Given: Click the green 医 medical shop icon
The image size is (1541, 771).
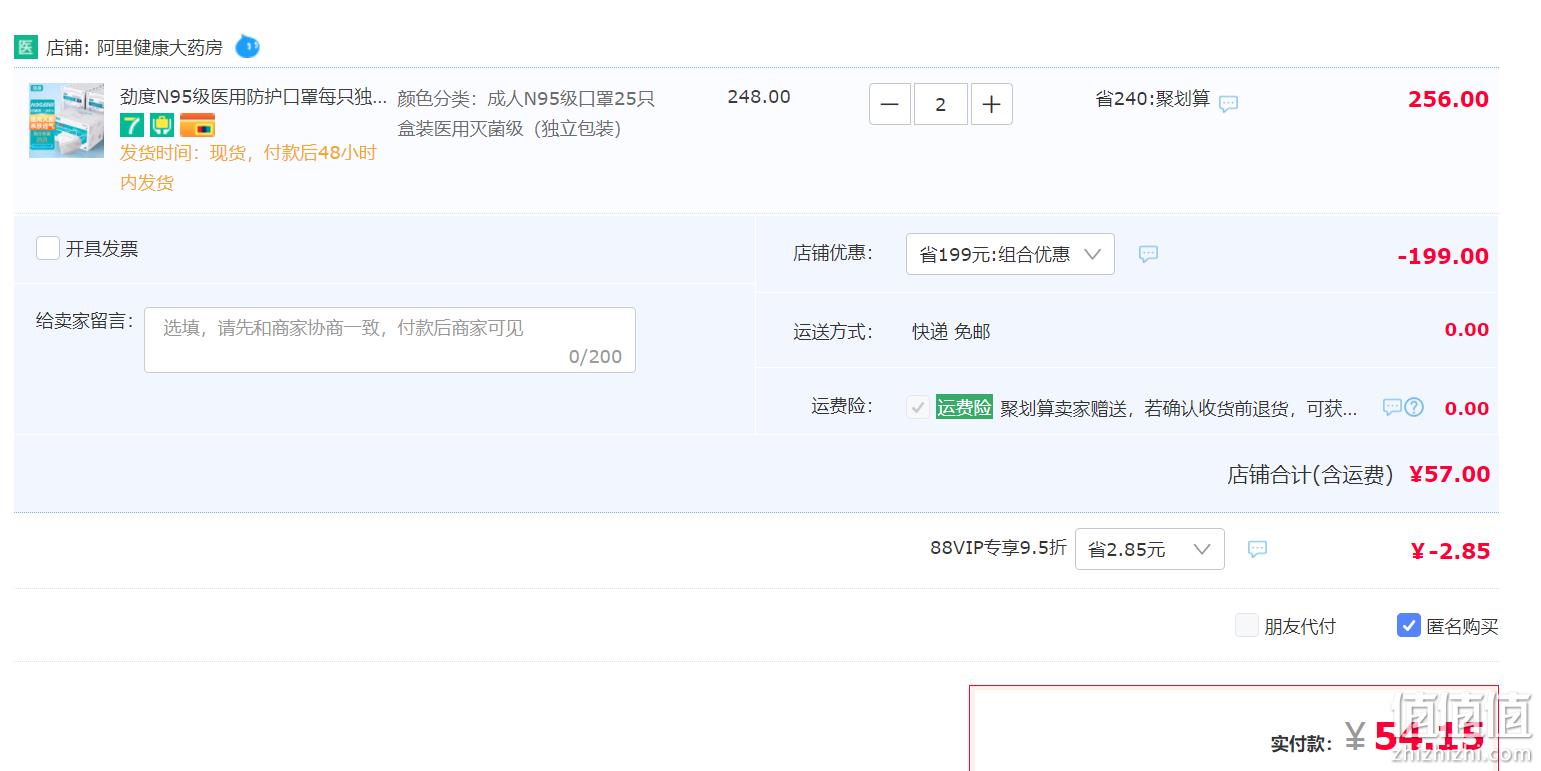Looking at the screenshot, I should (x=26, y=47).
